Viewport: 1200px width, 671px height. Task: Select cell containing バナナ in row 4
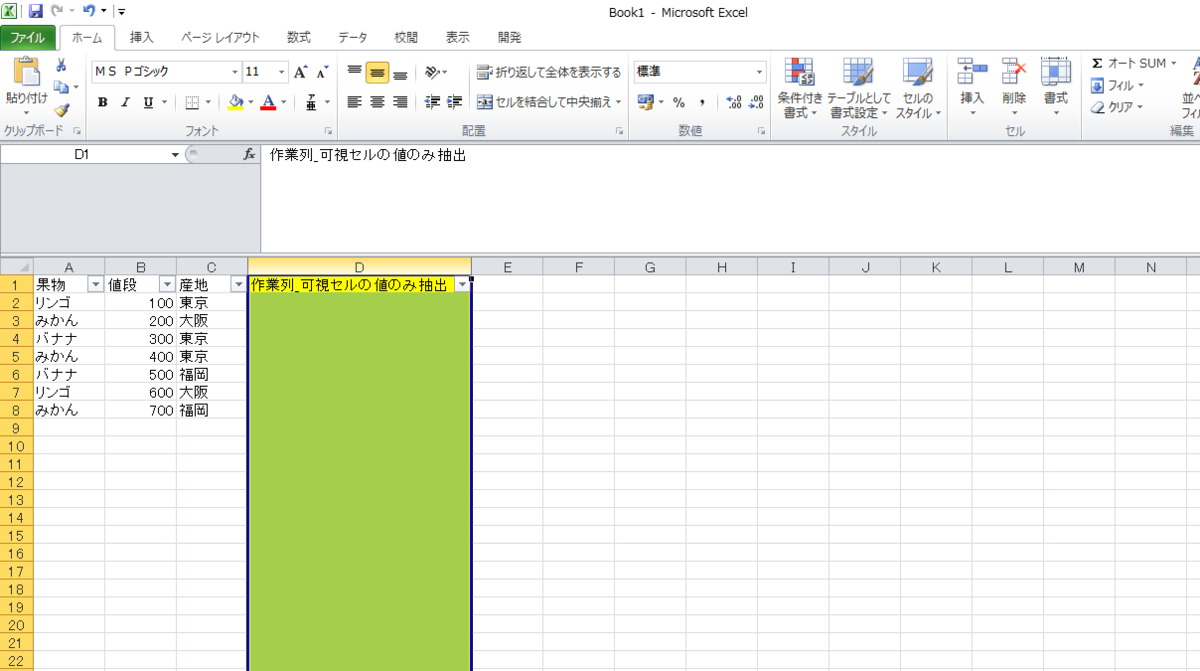pos(69,338)
